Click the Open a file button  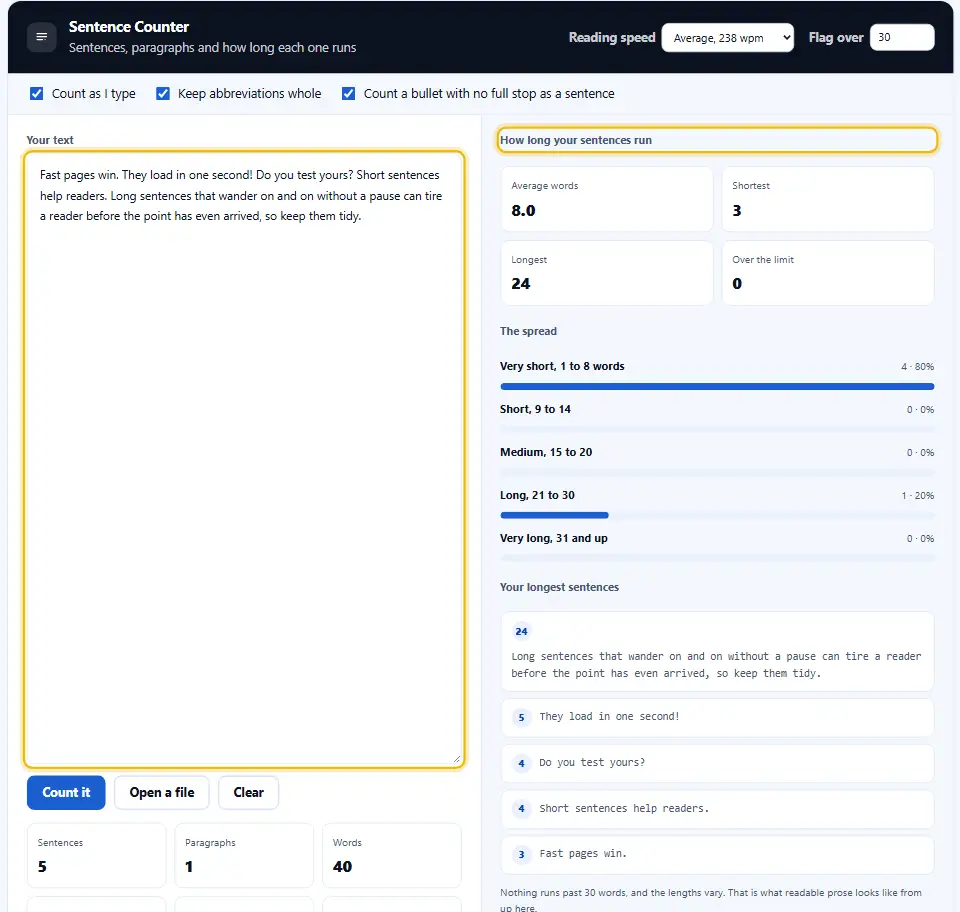click(x=162, y=793)
